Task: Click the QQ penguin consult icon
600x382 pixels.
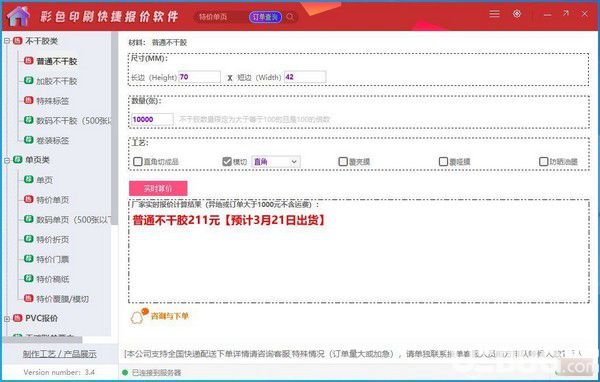Action: pos(139,316)
